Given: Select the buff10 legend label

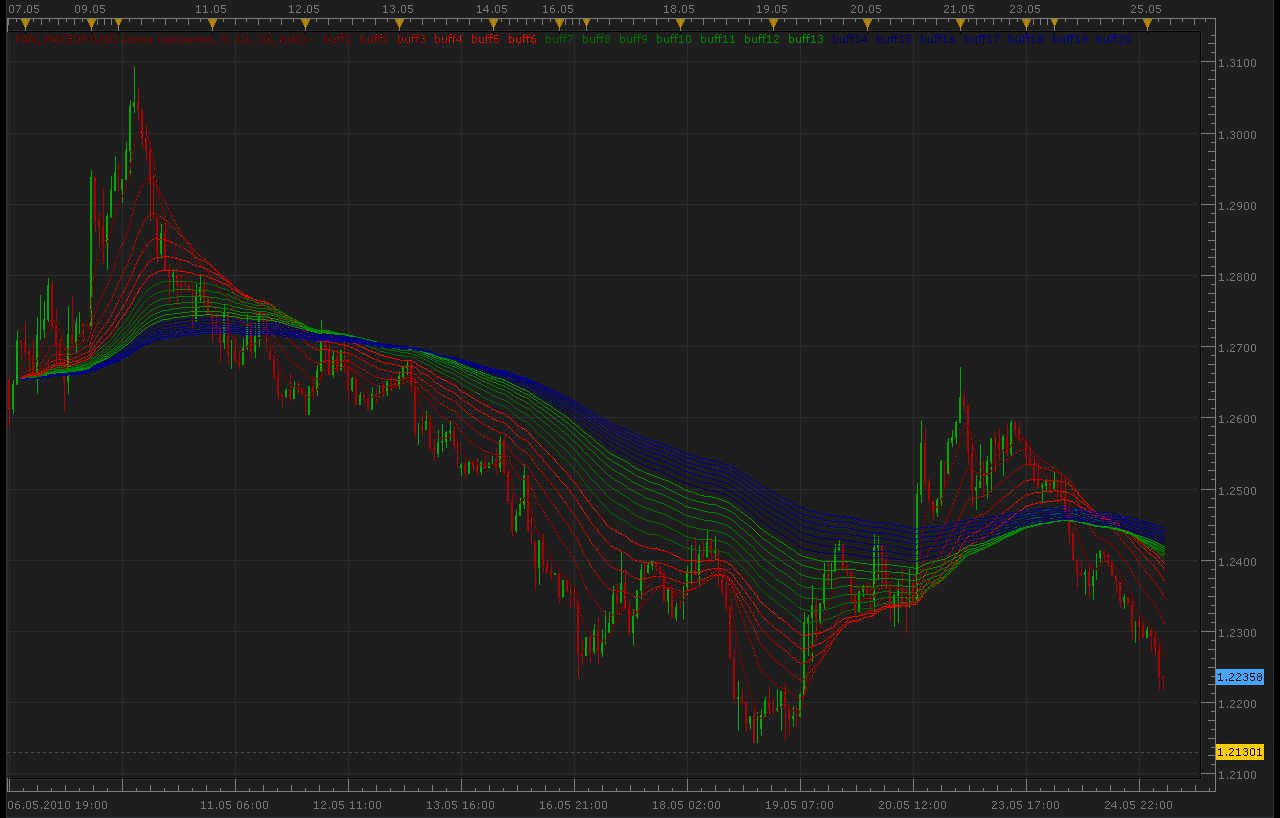Looking at the screenshot, I should (x=674, y=39).
